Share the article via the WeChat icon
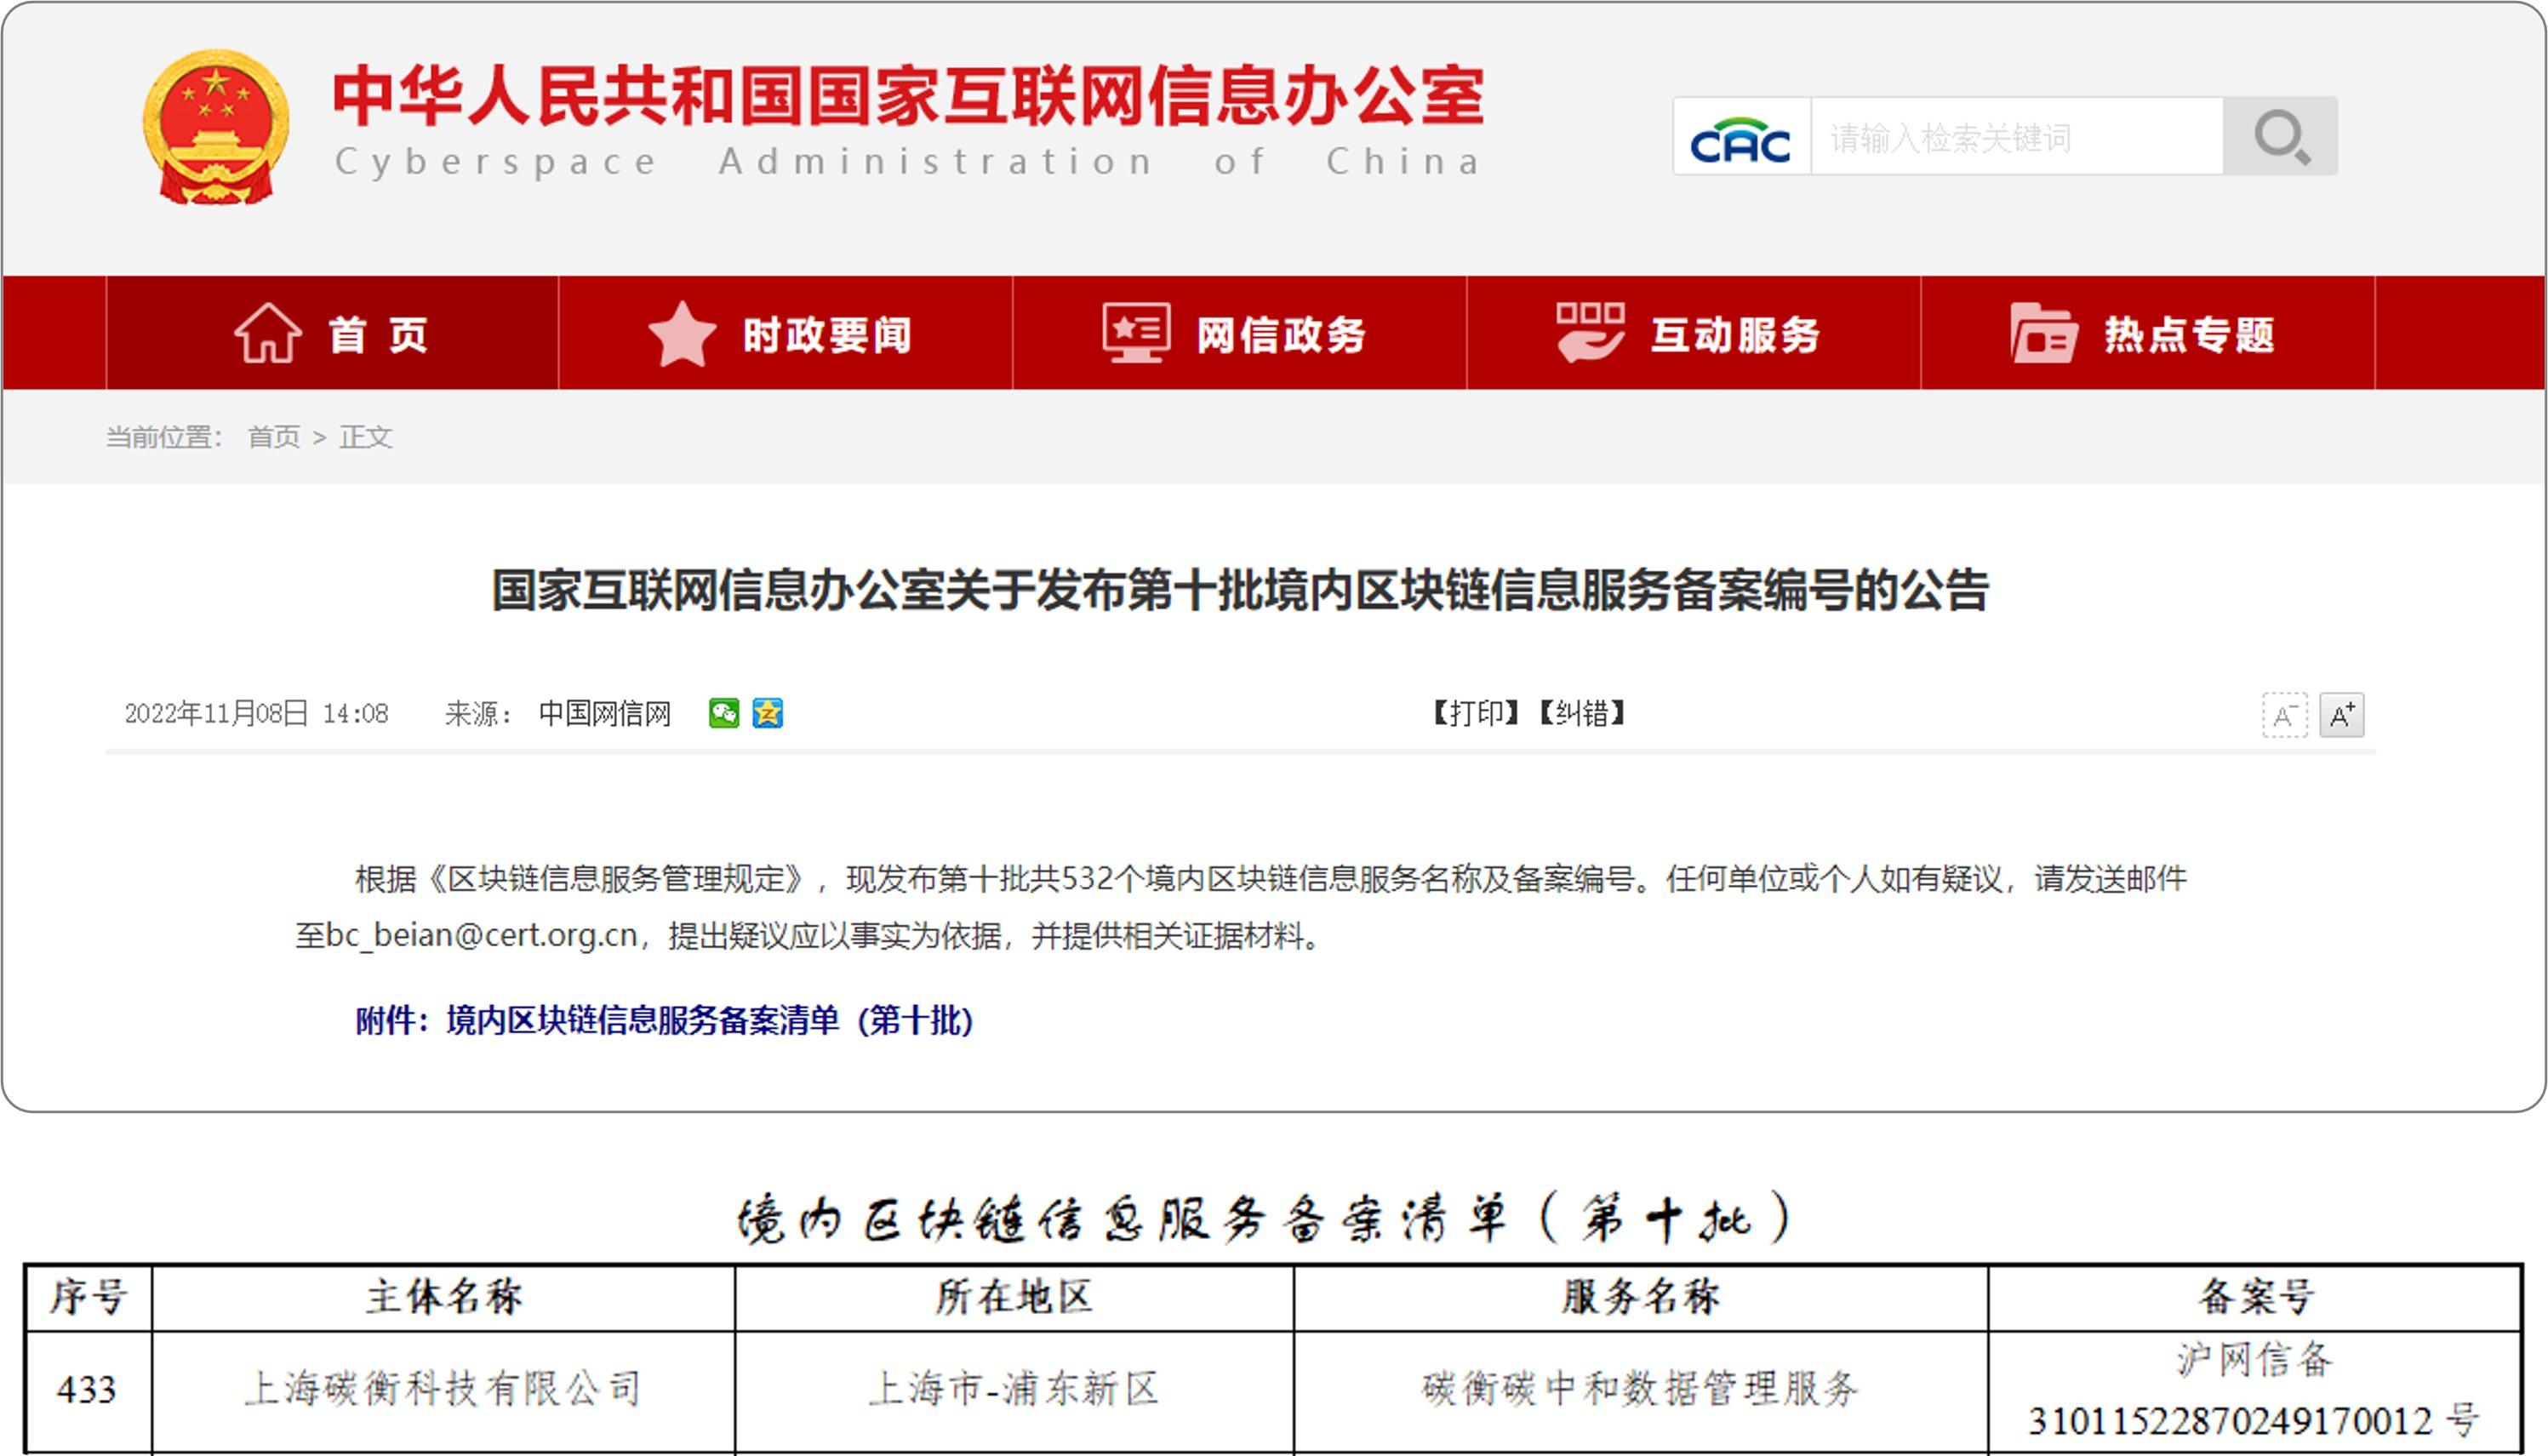The width and height of the screenshot is (2548, 1456). tap(724, 714)
